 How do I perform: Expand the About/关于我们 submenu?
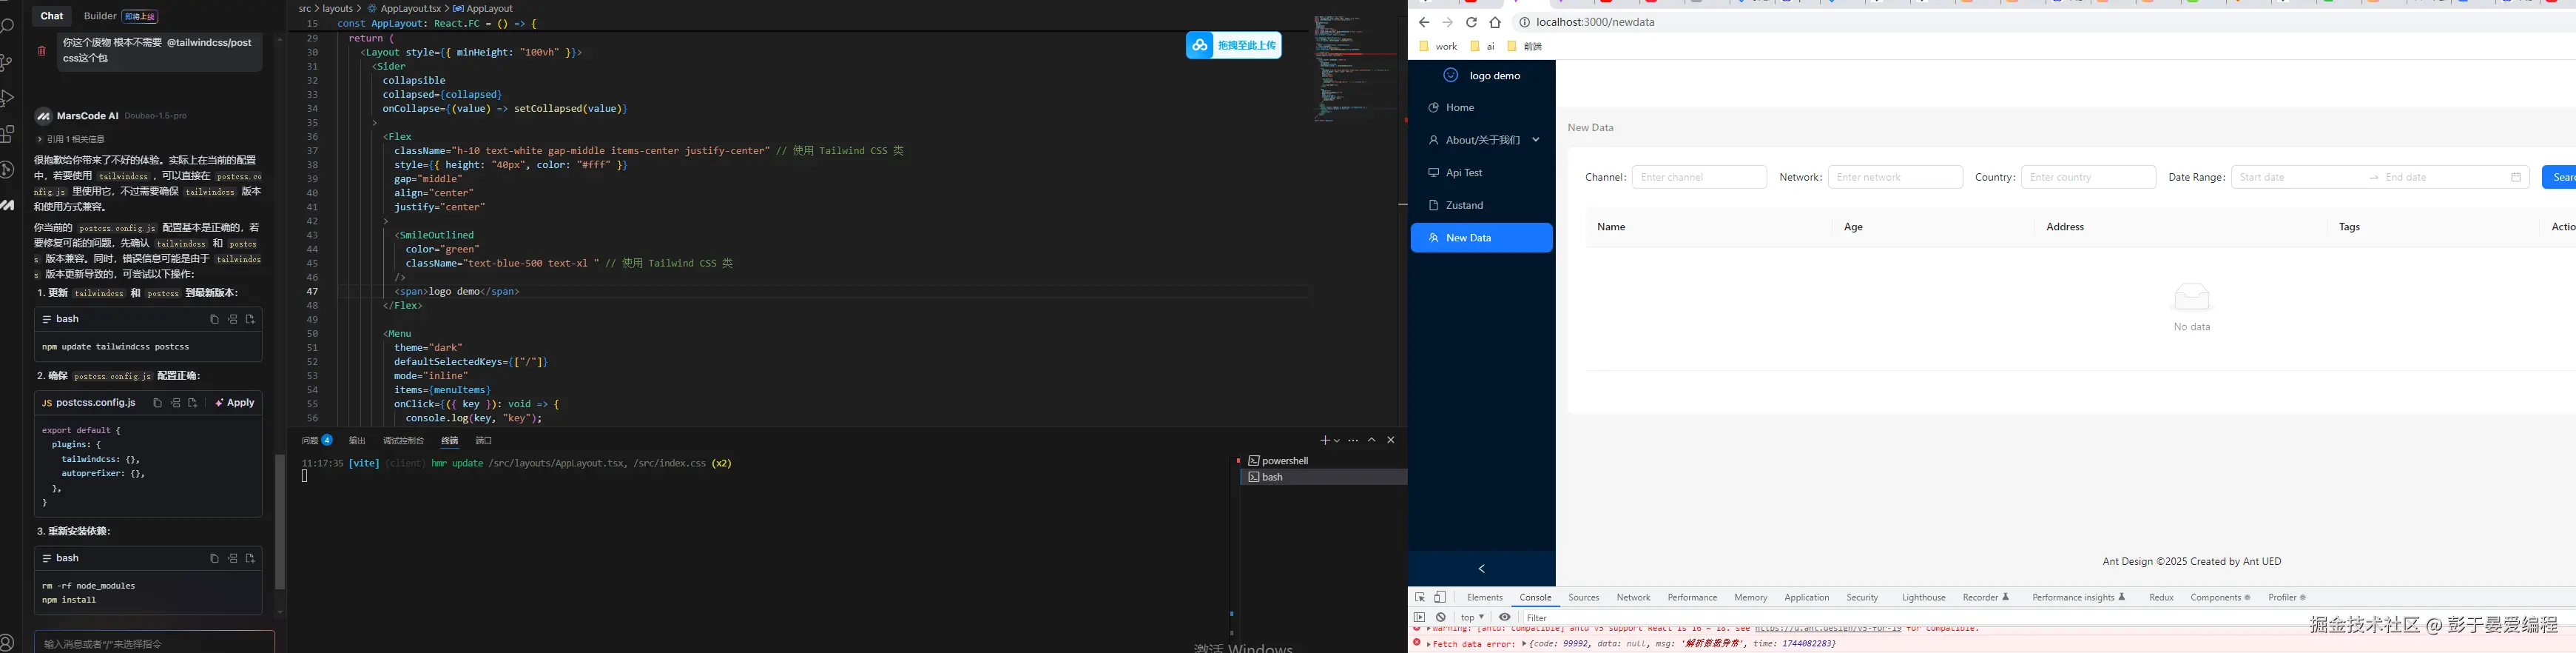click(1535, 140)
